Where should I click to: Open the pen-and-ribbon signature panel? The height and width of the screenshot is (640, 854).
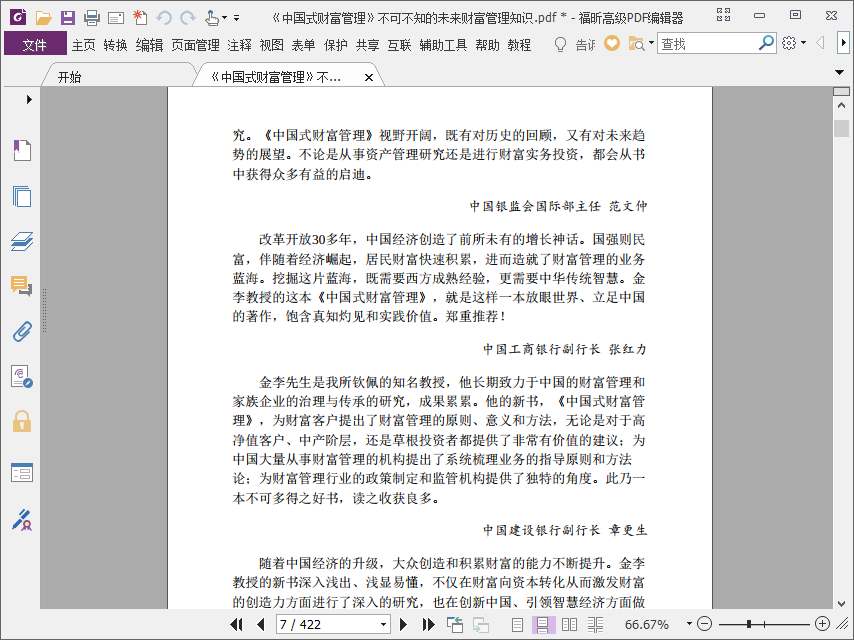22,520
